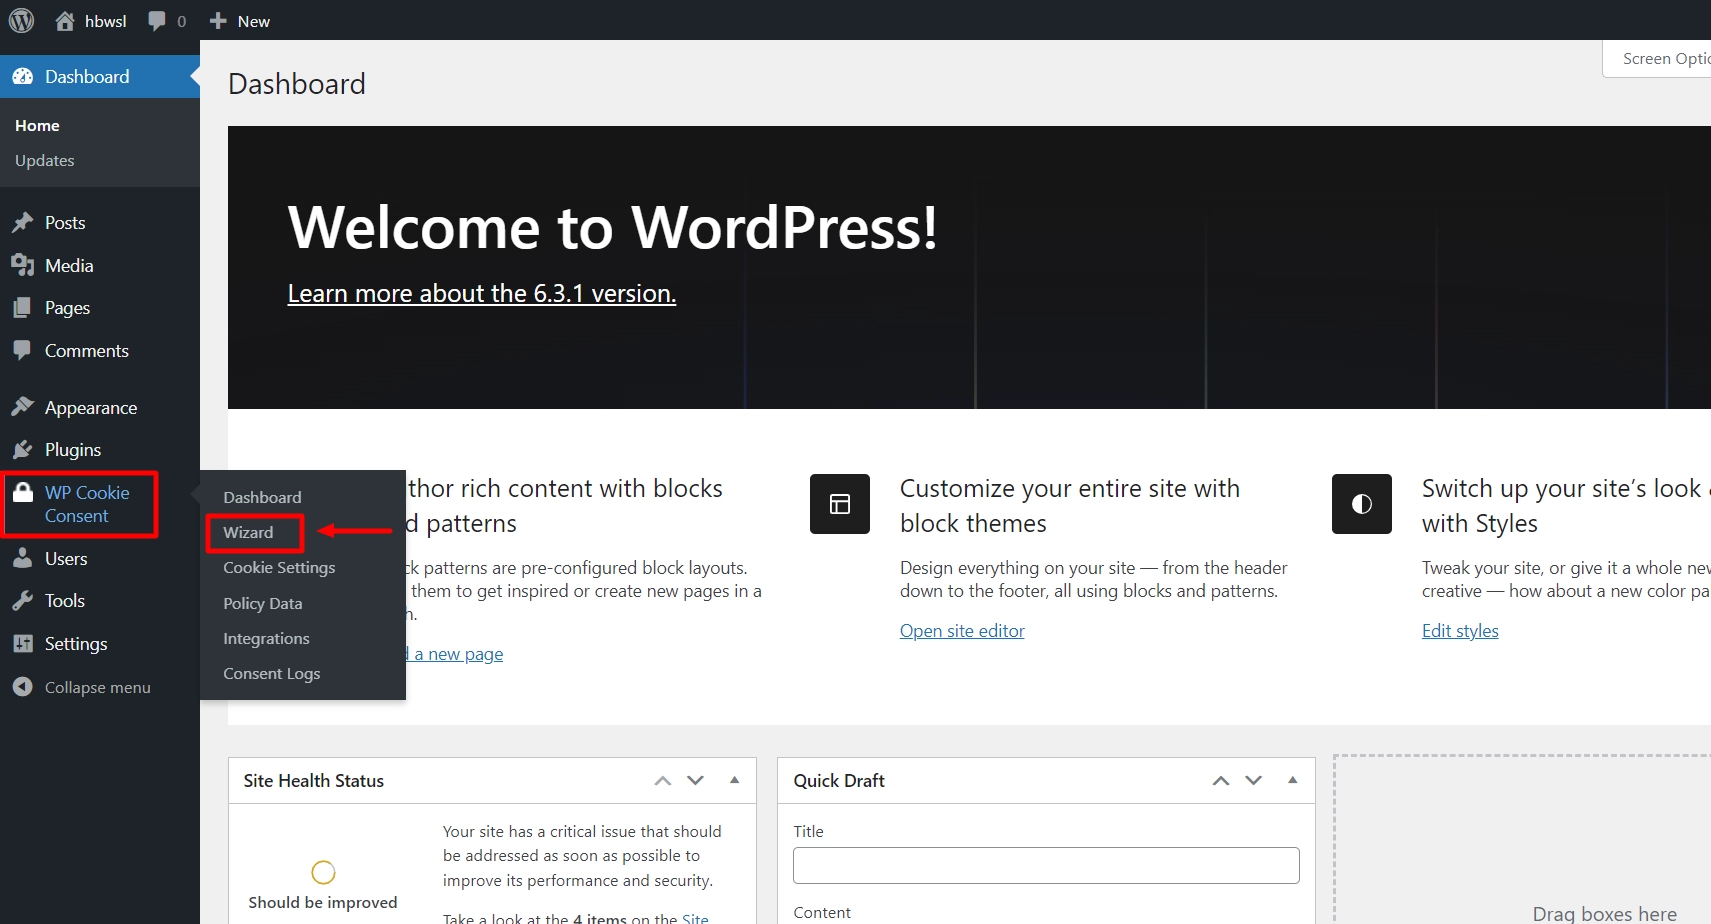Viewport: 1711px width, 924px height.
Task: Click the Pages sidebar icon
Action: click(23, 307)
